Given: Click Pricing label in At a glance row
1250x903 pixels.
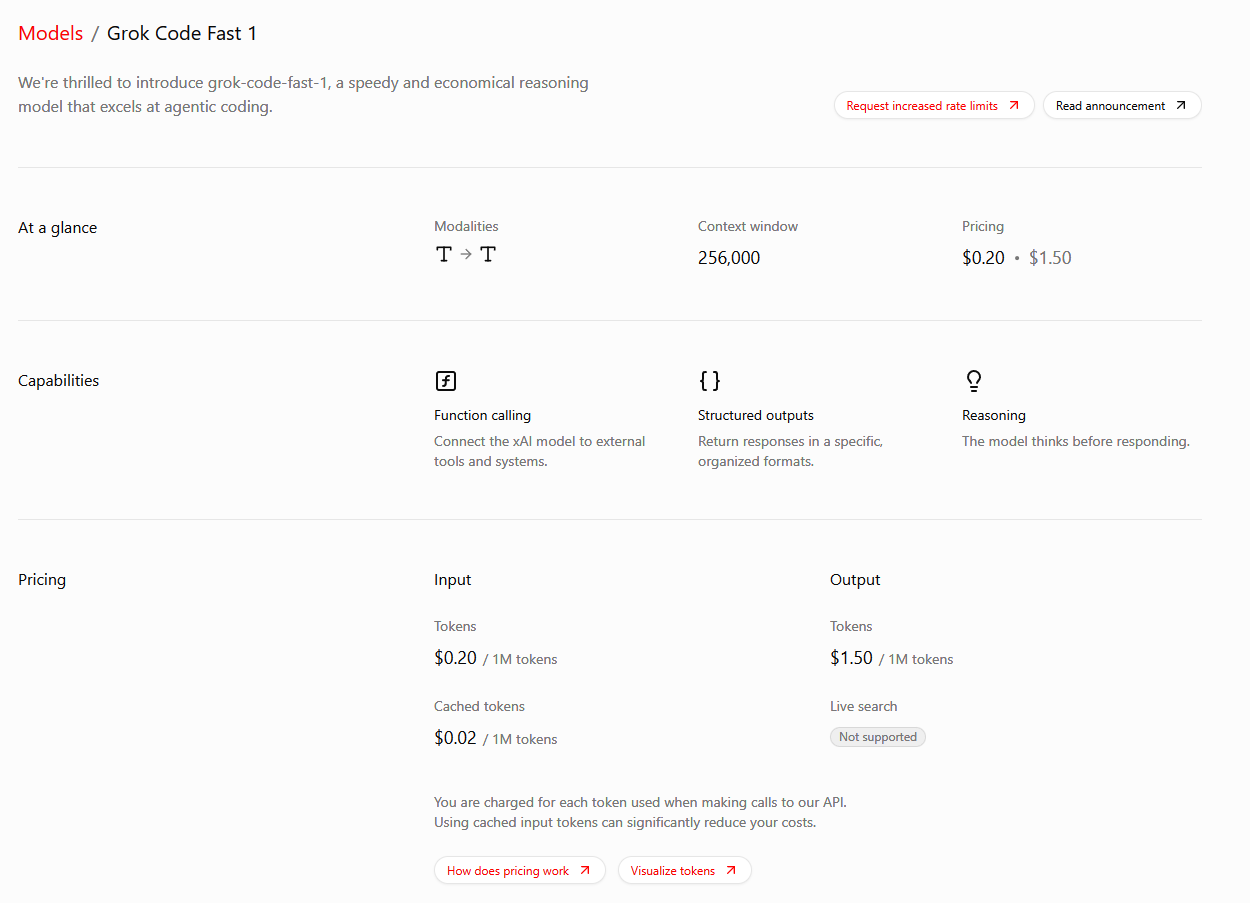Looking at the screenshot, I should 983,226.
